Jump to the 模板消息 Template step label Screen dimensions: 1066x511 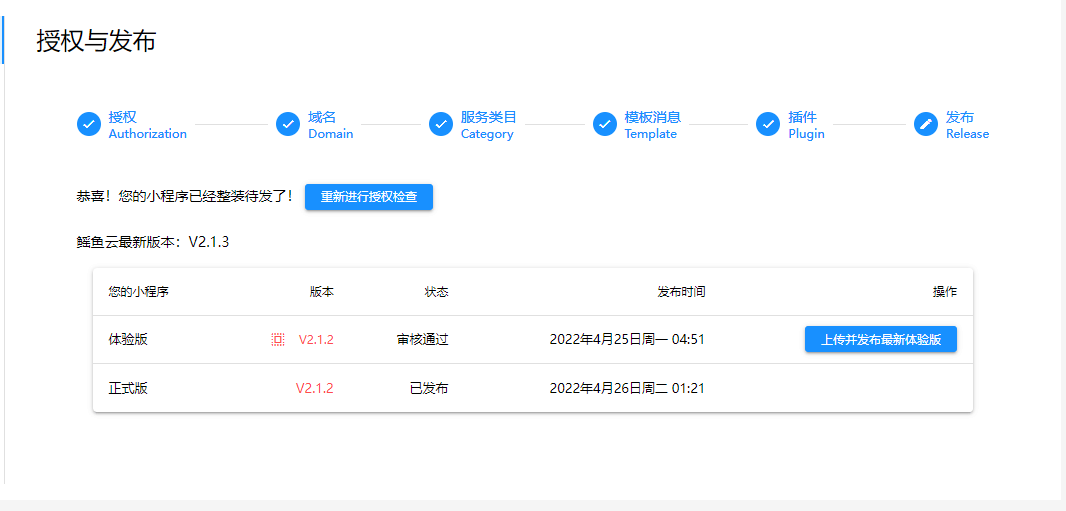pos(652,125)
